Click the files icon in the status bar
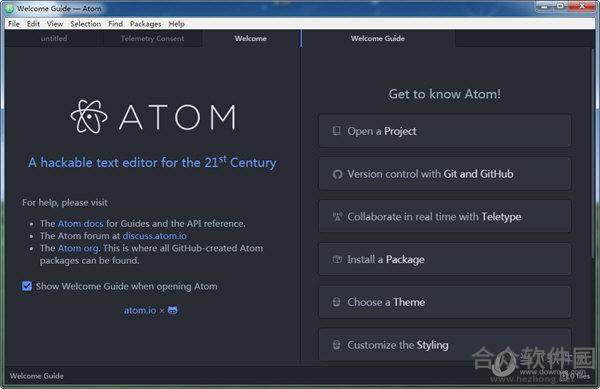The image size is (600, 389). pyautogui.click(x=565, y=376)
